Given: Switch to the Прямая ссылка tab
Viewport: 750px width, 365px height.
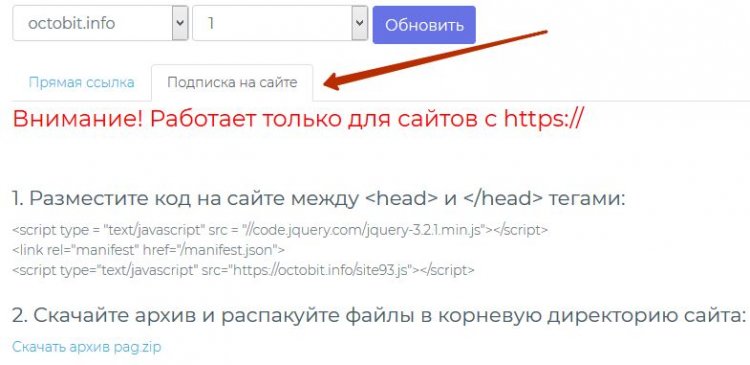Looking at the screenshot, I should (81, 82).
